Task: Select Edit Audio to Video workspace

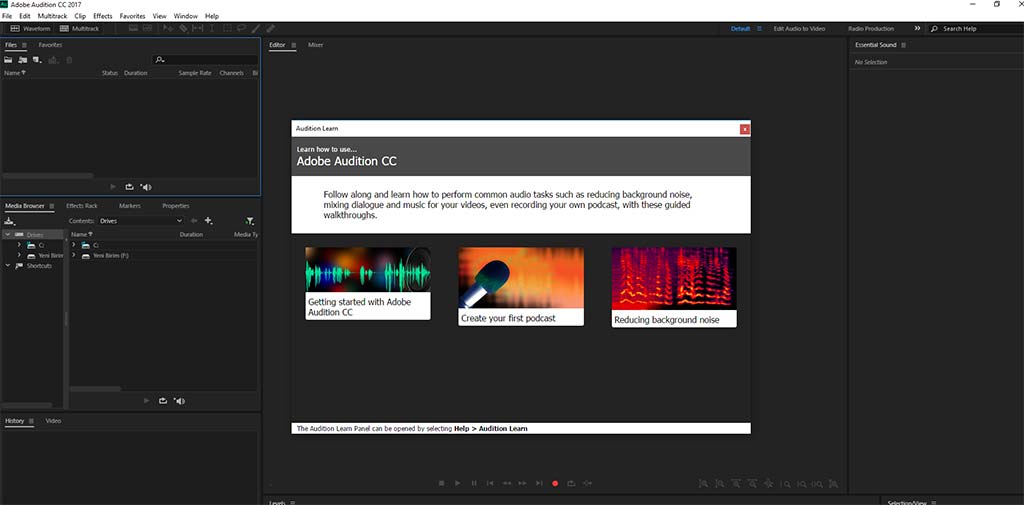Action: pos(799,29)
